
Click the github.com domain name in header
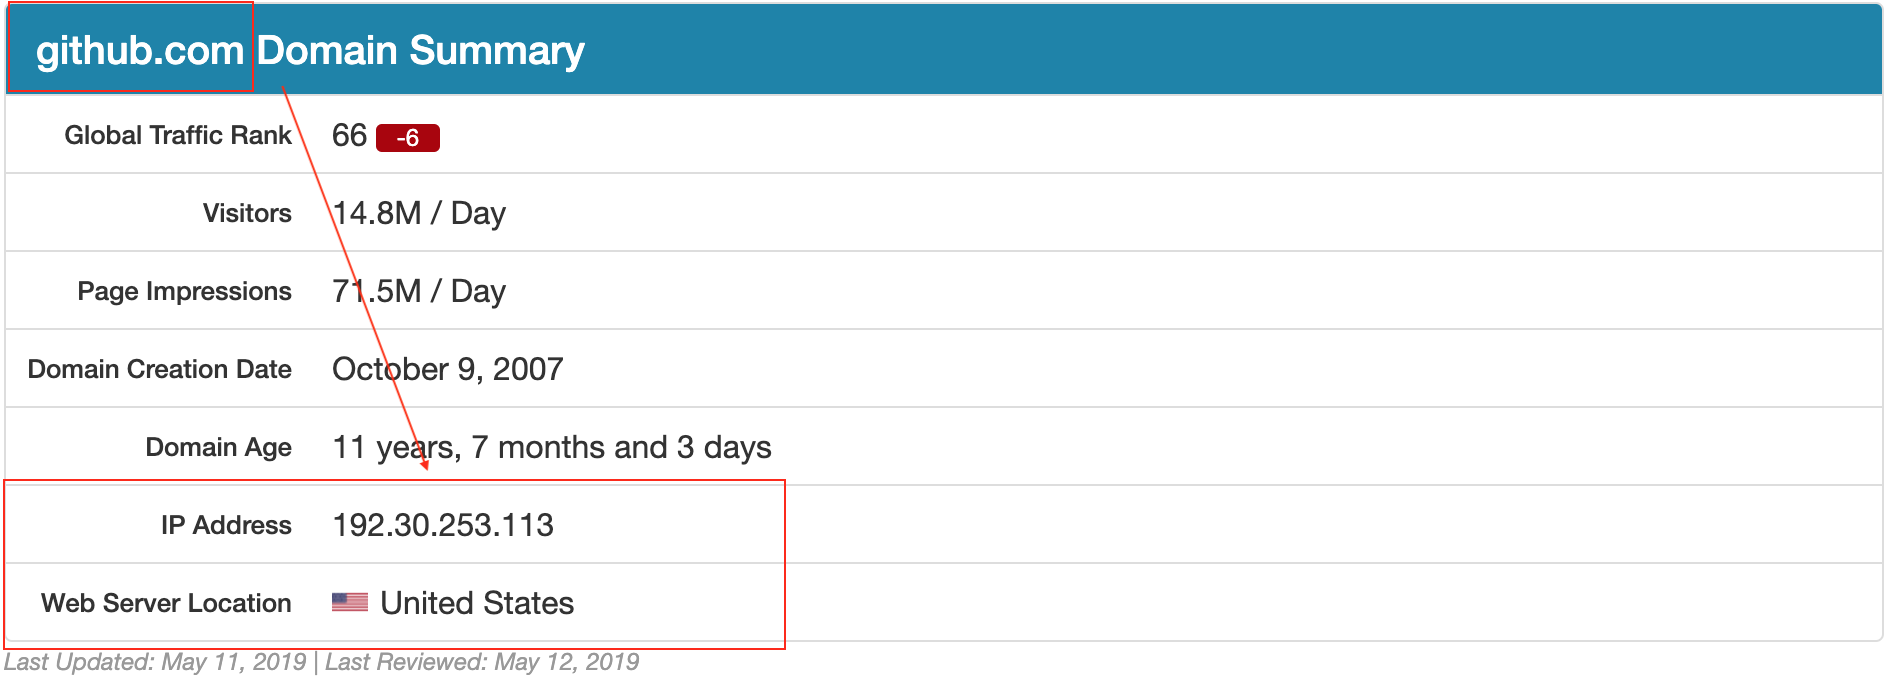pos(140,50)
